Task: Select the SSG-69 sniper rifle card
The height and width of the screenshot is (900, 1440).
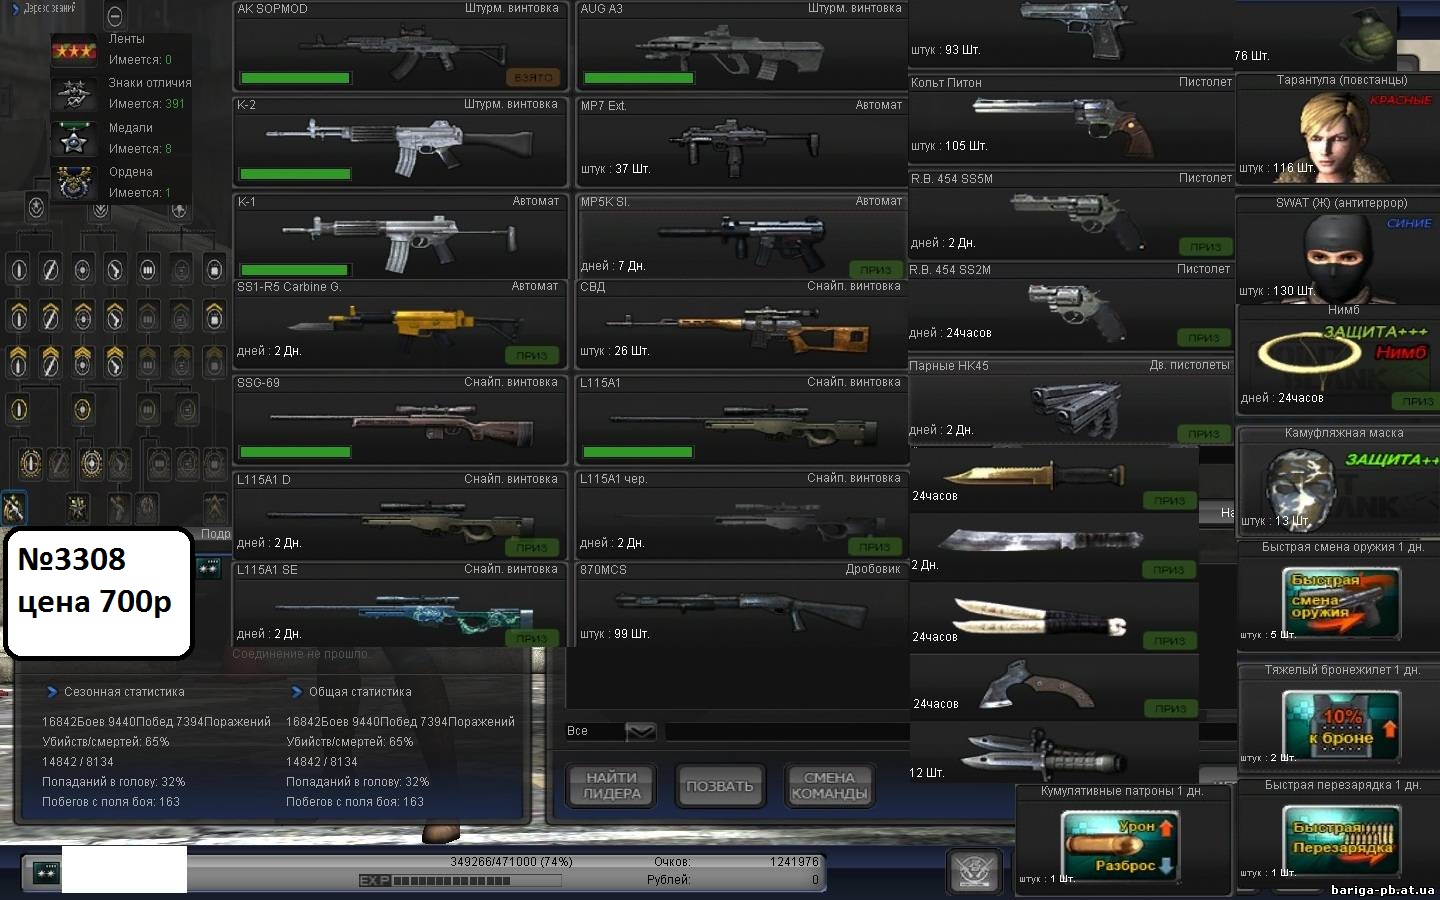Action: [400, 420]
